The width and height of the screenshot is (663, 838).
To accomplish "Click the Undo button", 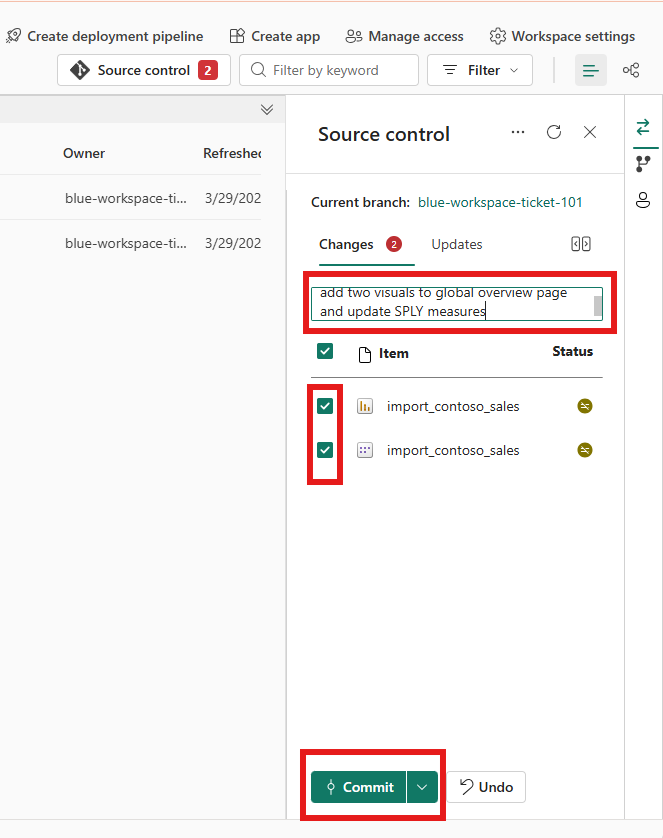I will (x=486, y=787).
